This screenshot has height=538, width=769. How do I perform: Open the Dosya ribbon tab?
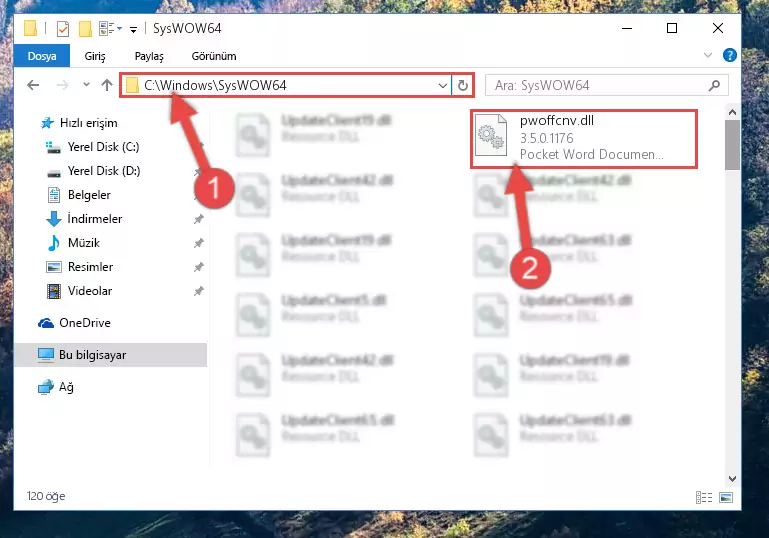click(x=42, y=56)
